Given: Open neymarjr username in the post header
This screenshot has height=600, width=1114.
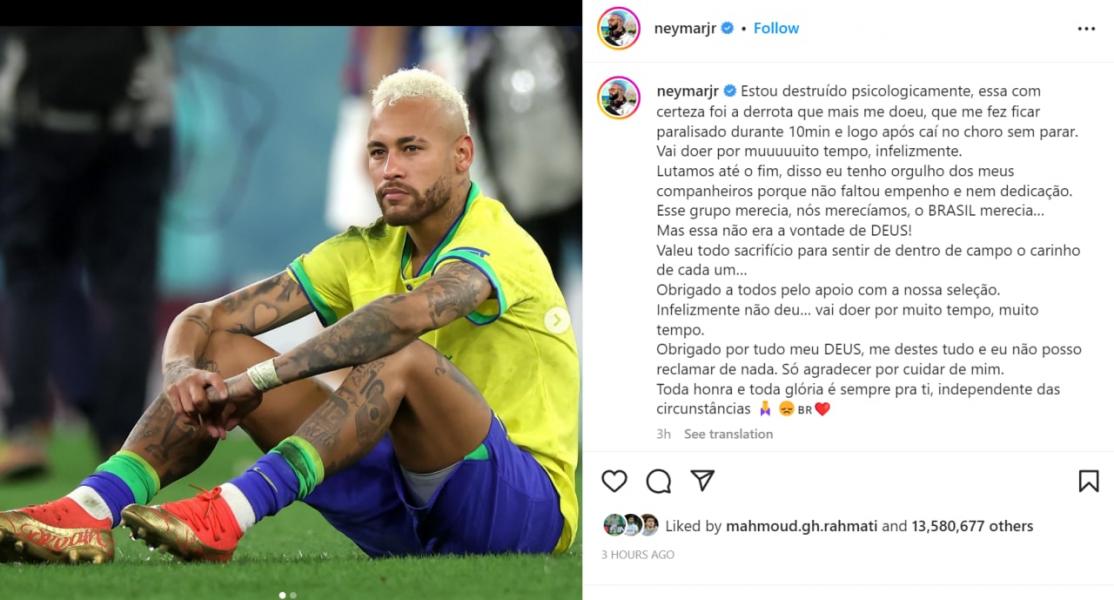Looking at the screenshot, I should tap(685, 28).
